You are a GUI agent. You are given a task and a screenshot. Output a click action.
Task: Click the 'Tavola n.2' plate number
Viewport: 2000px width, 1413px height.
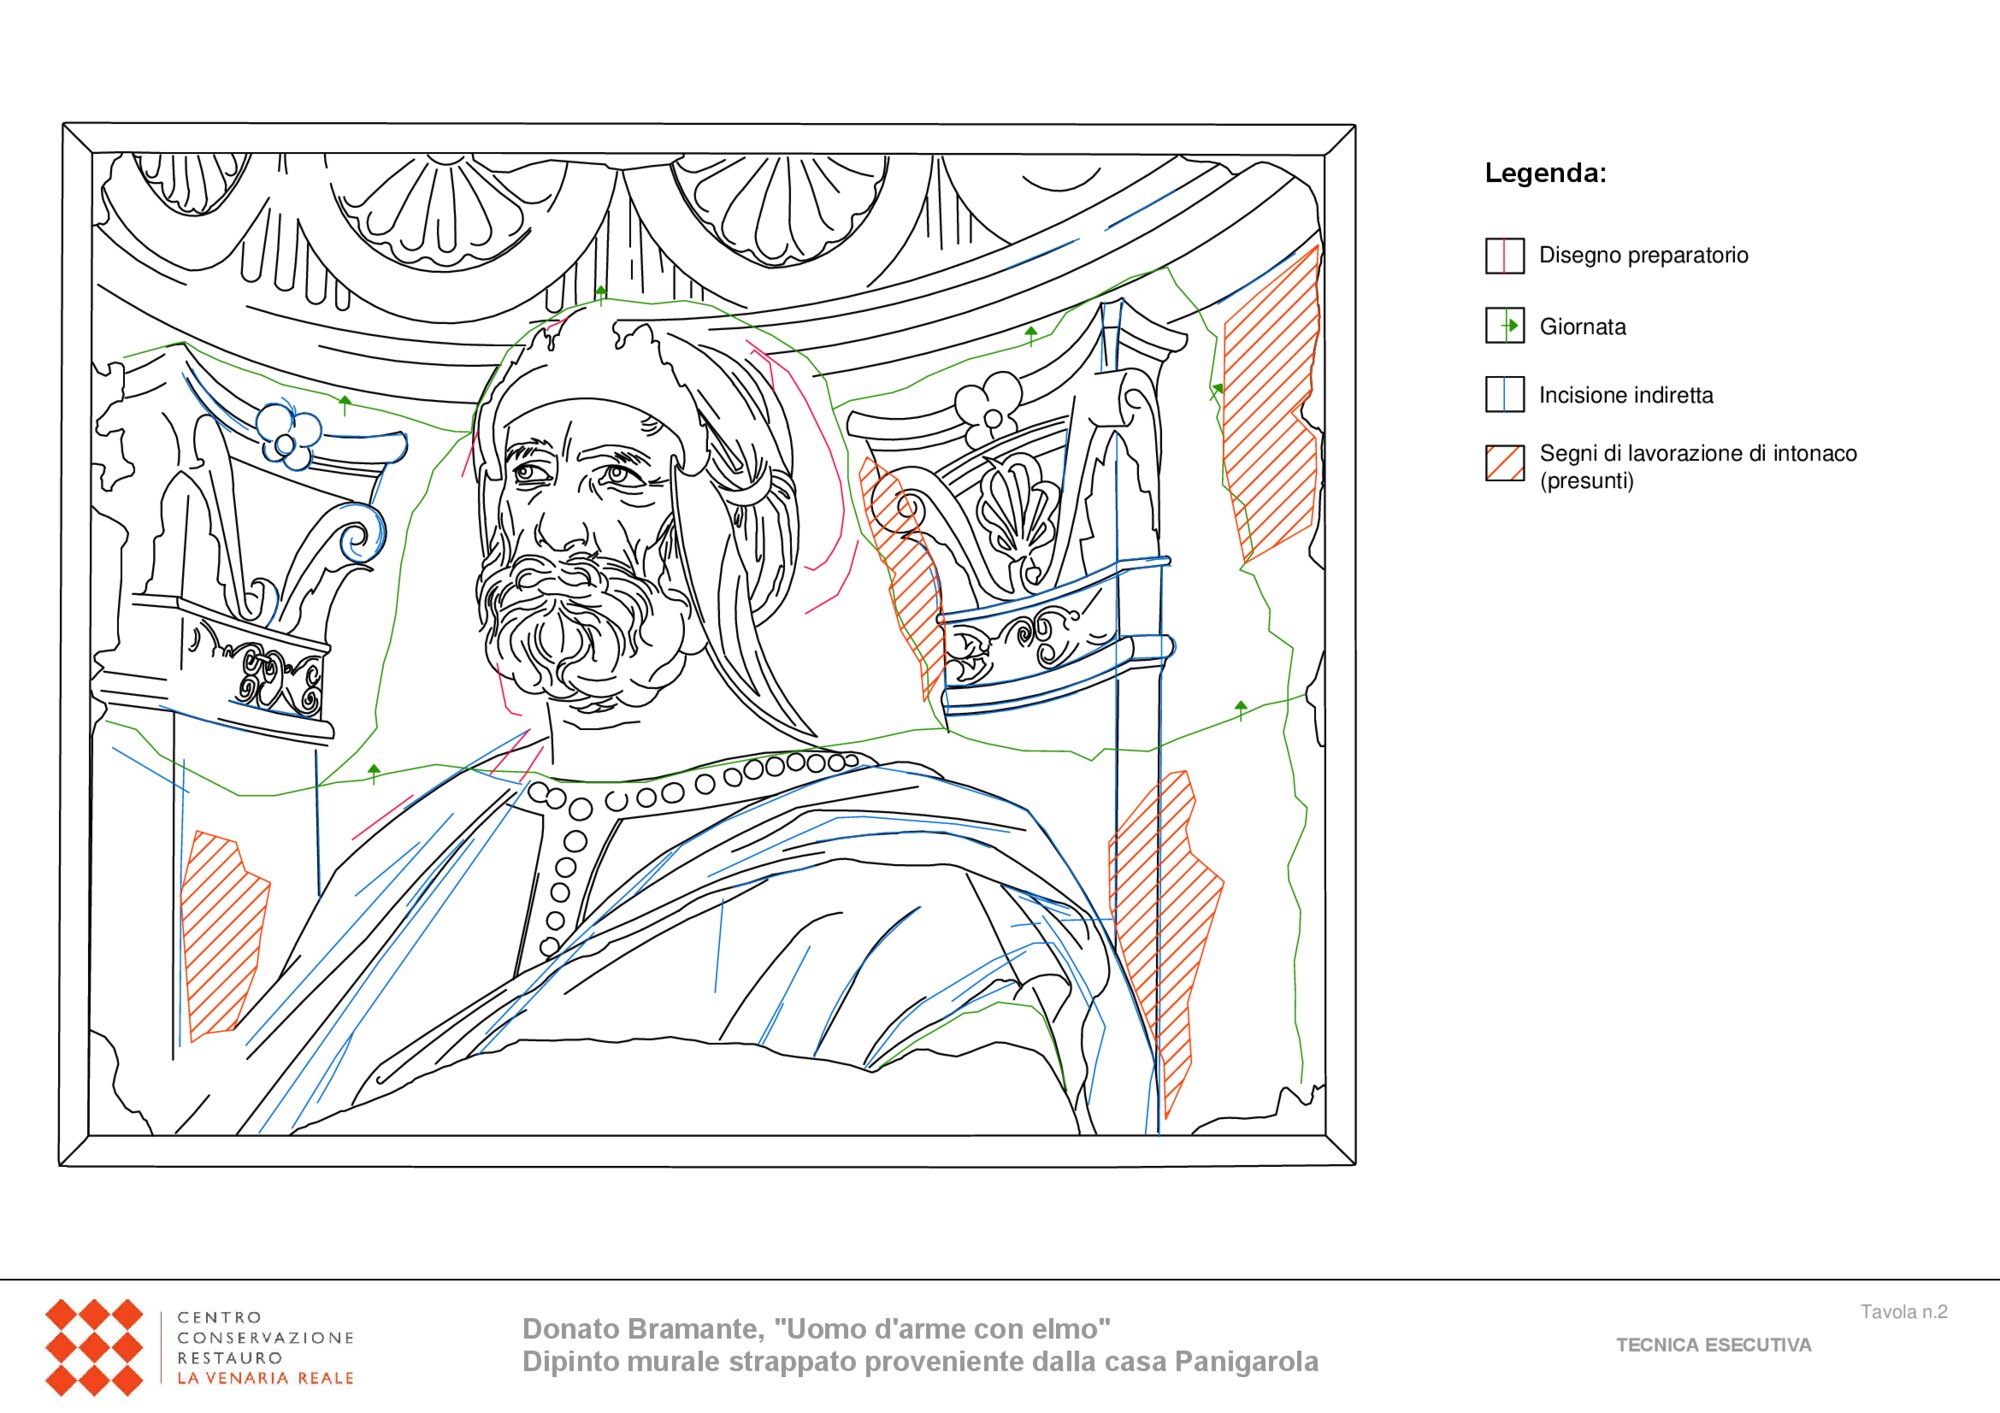(1904, 1312)
